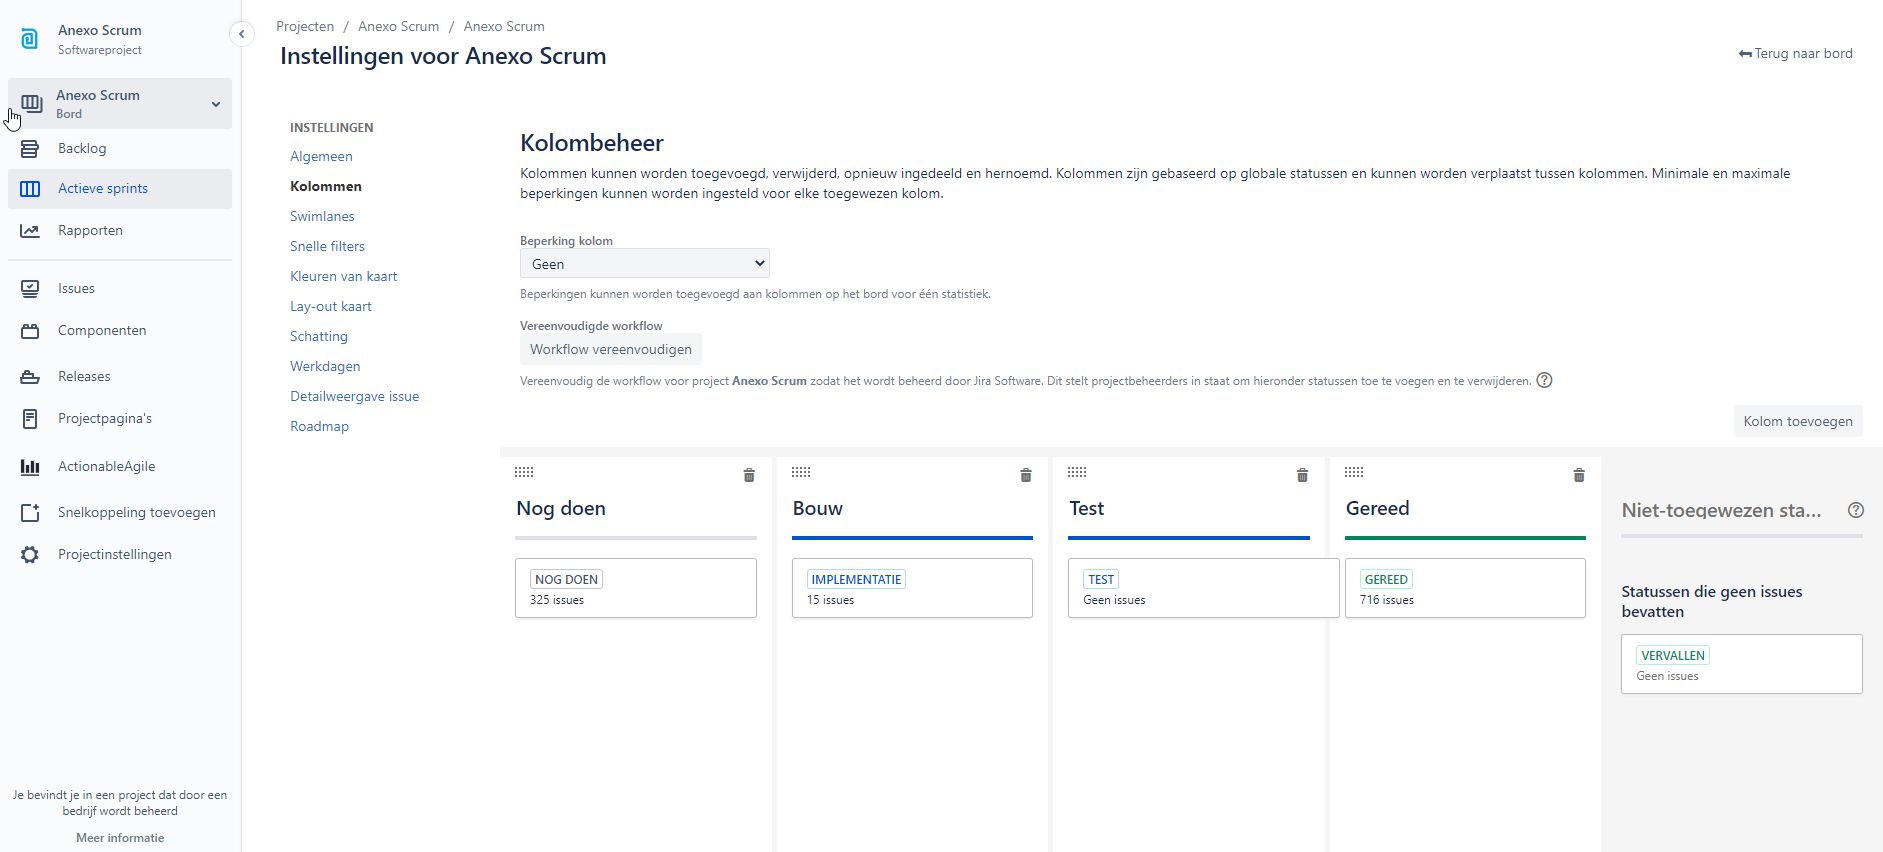The height and width of the screenshot is (852, 1883).
Task: Select the Werkdagen settings tab
Action: [x=325, y=366]
